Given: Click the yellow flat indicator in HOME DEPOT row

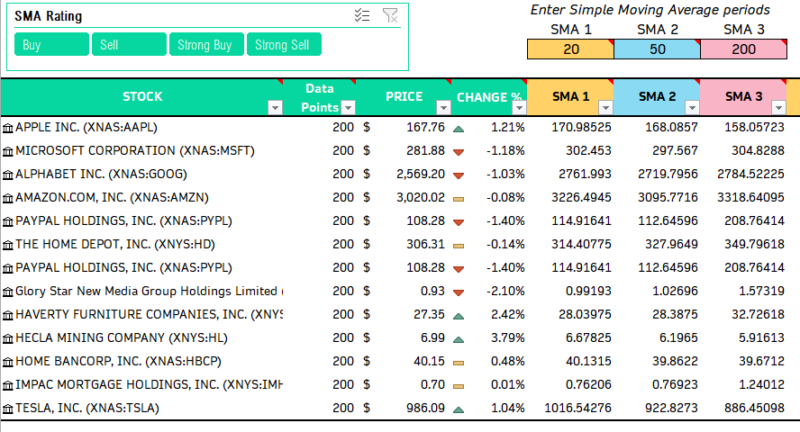Looking at the screenshot, I should tap(459, 246).
